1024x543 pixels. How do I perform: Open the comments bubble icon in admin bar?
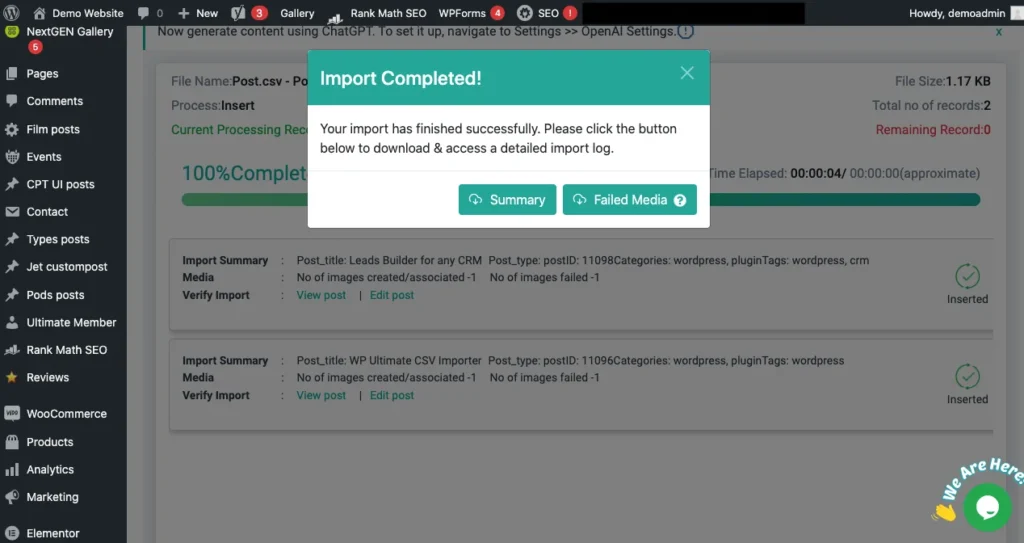(143, 13)
